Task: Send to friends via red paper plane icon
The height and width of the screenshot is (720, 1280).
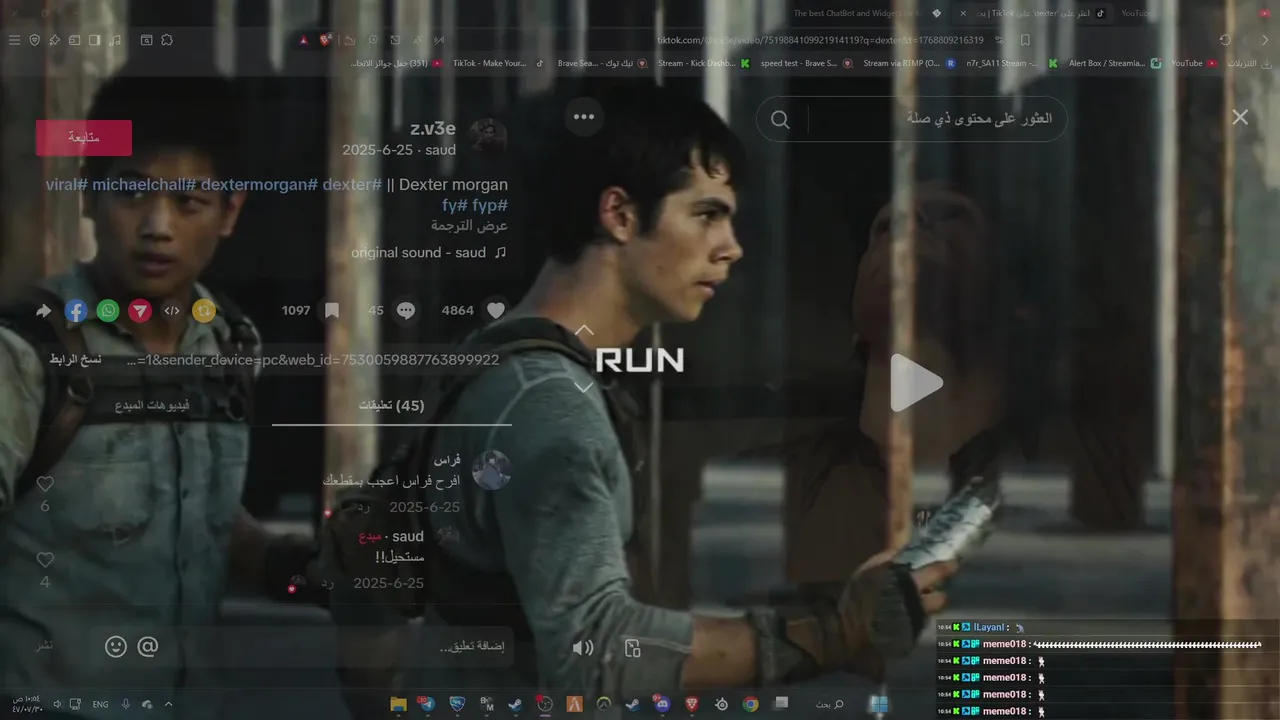Action: point(140,311)
